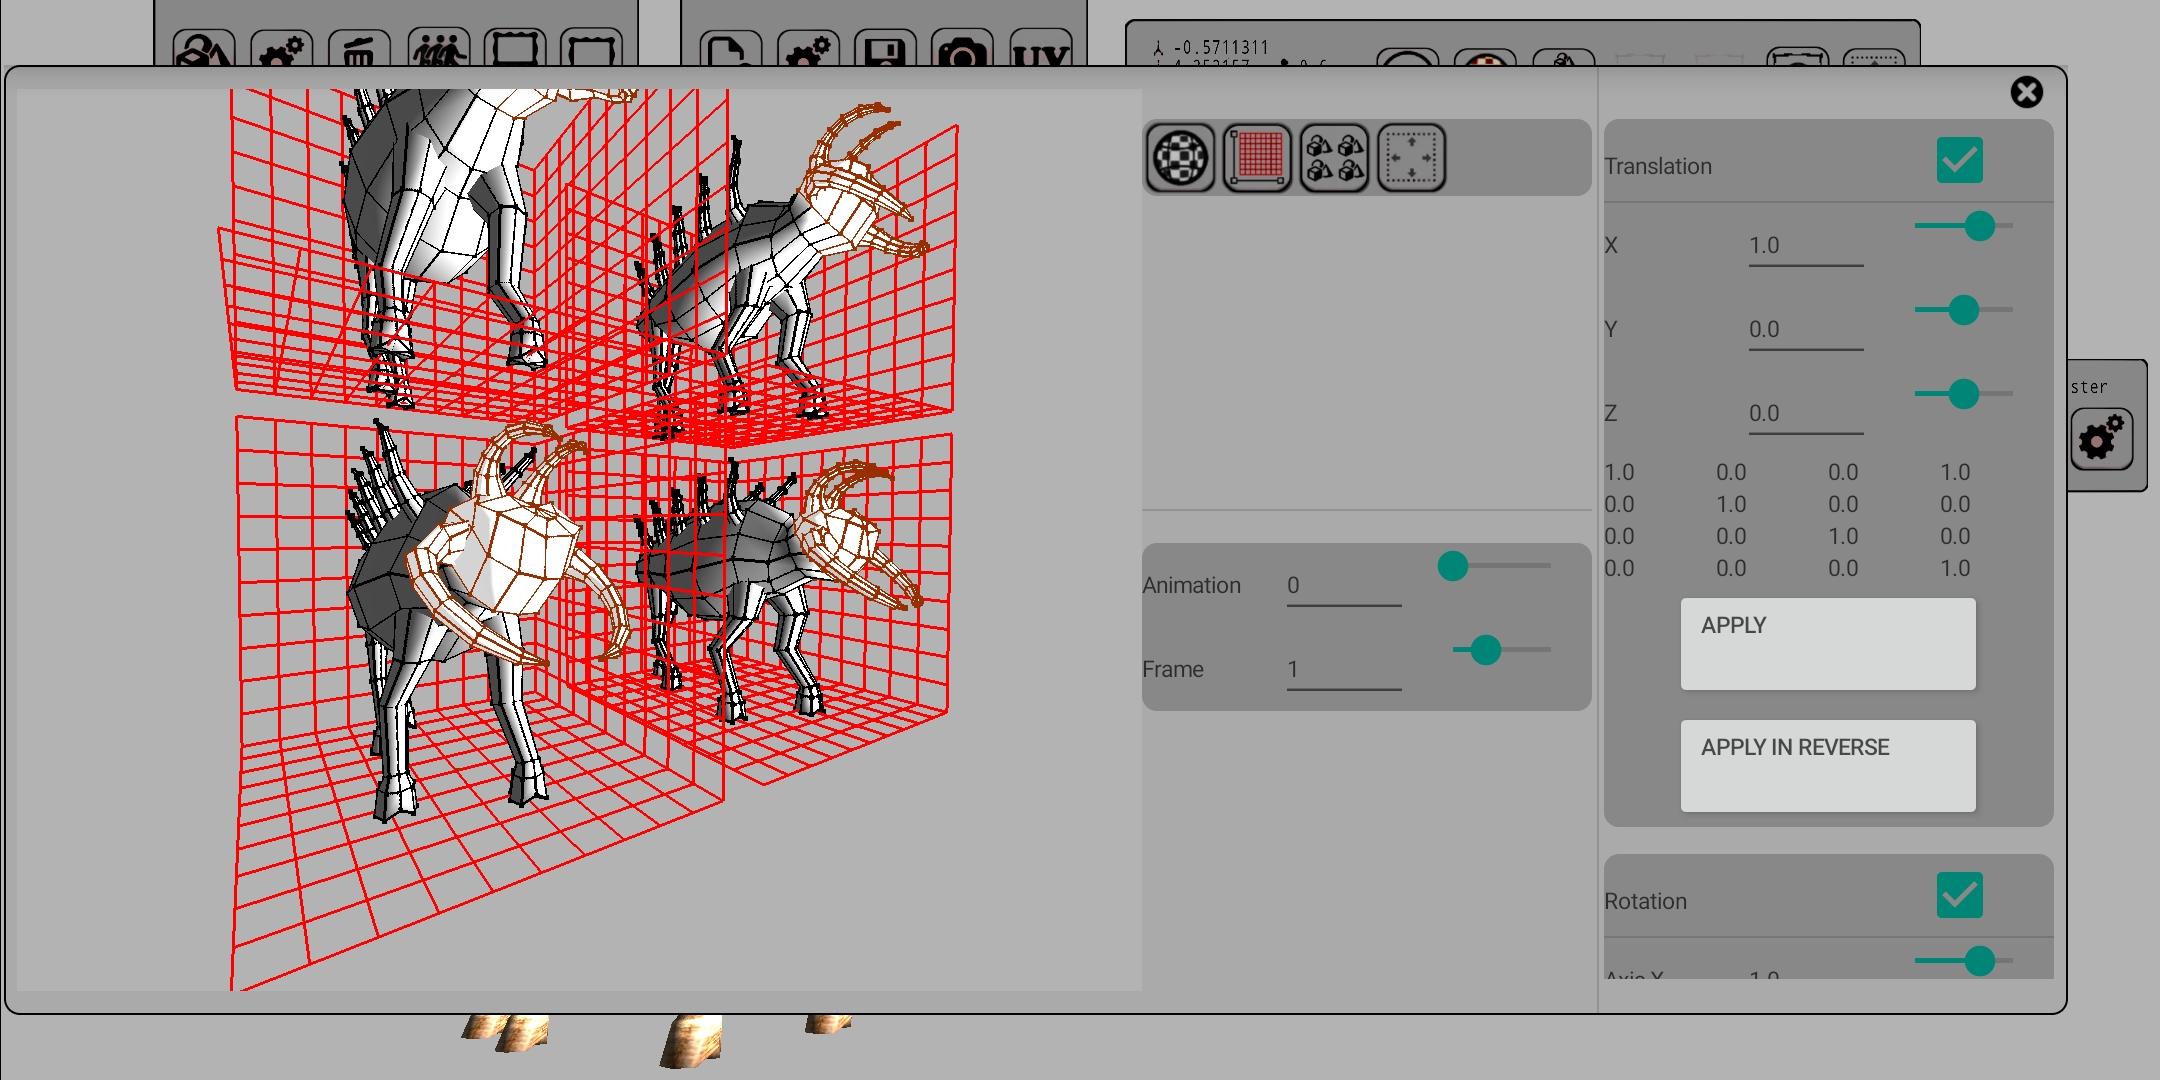This screenshot has width=2160, height=1080.
Task: Click the APPLY button
Action: (x=1828, y=644)
